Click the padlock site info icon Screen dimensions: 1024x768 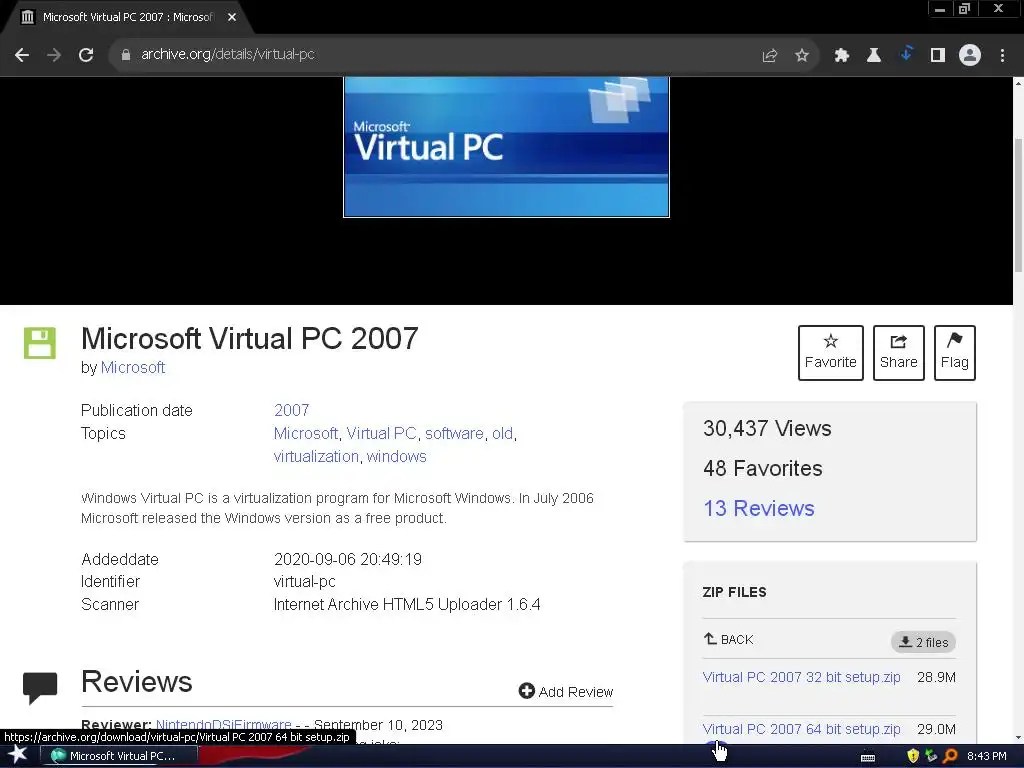pos(125,55)
